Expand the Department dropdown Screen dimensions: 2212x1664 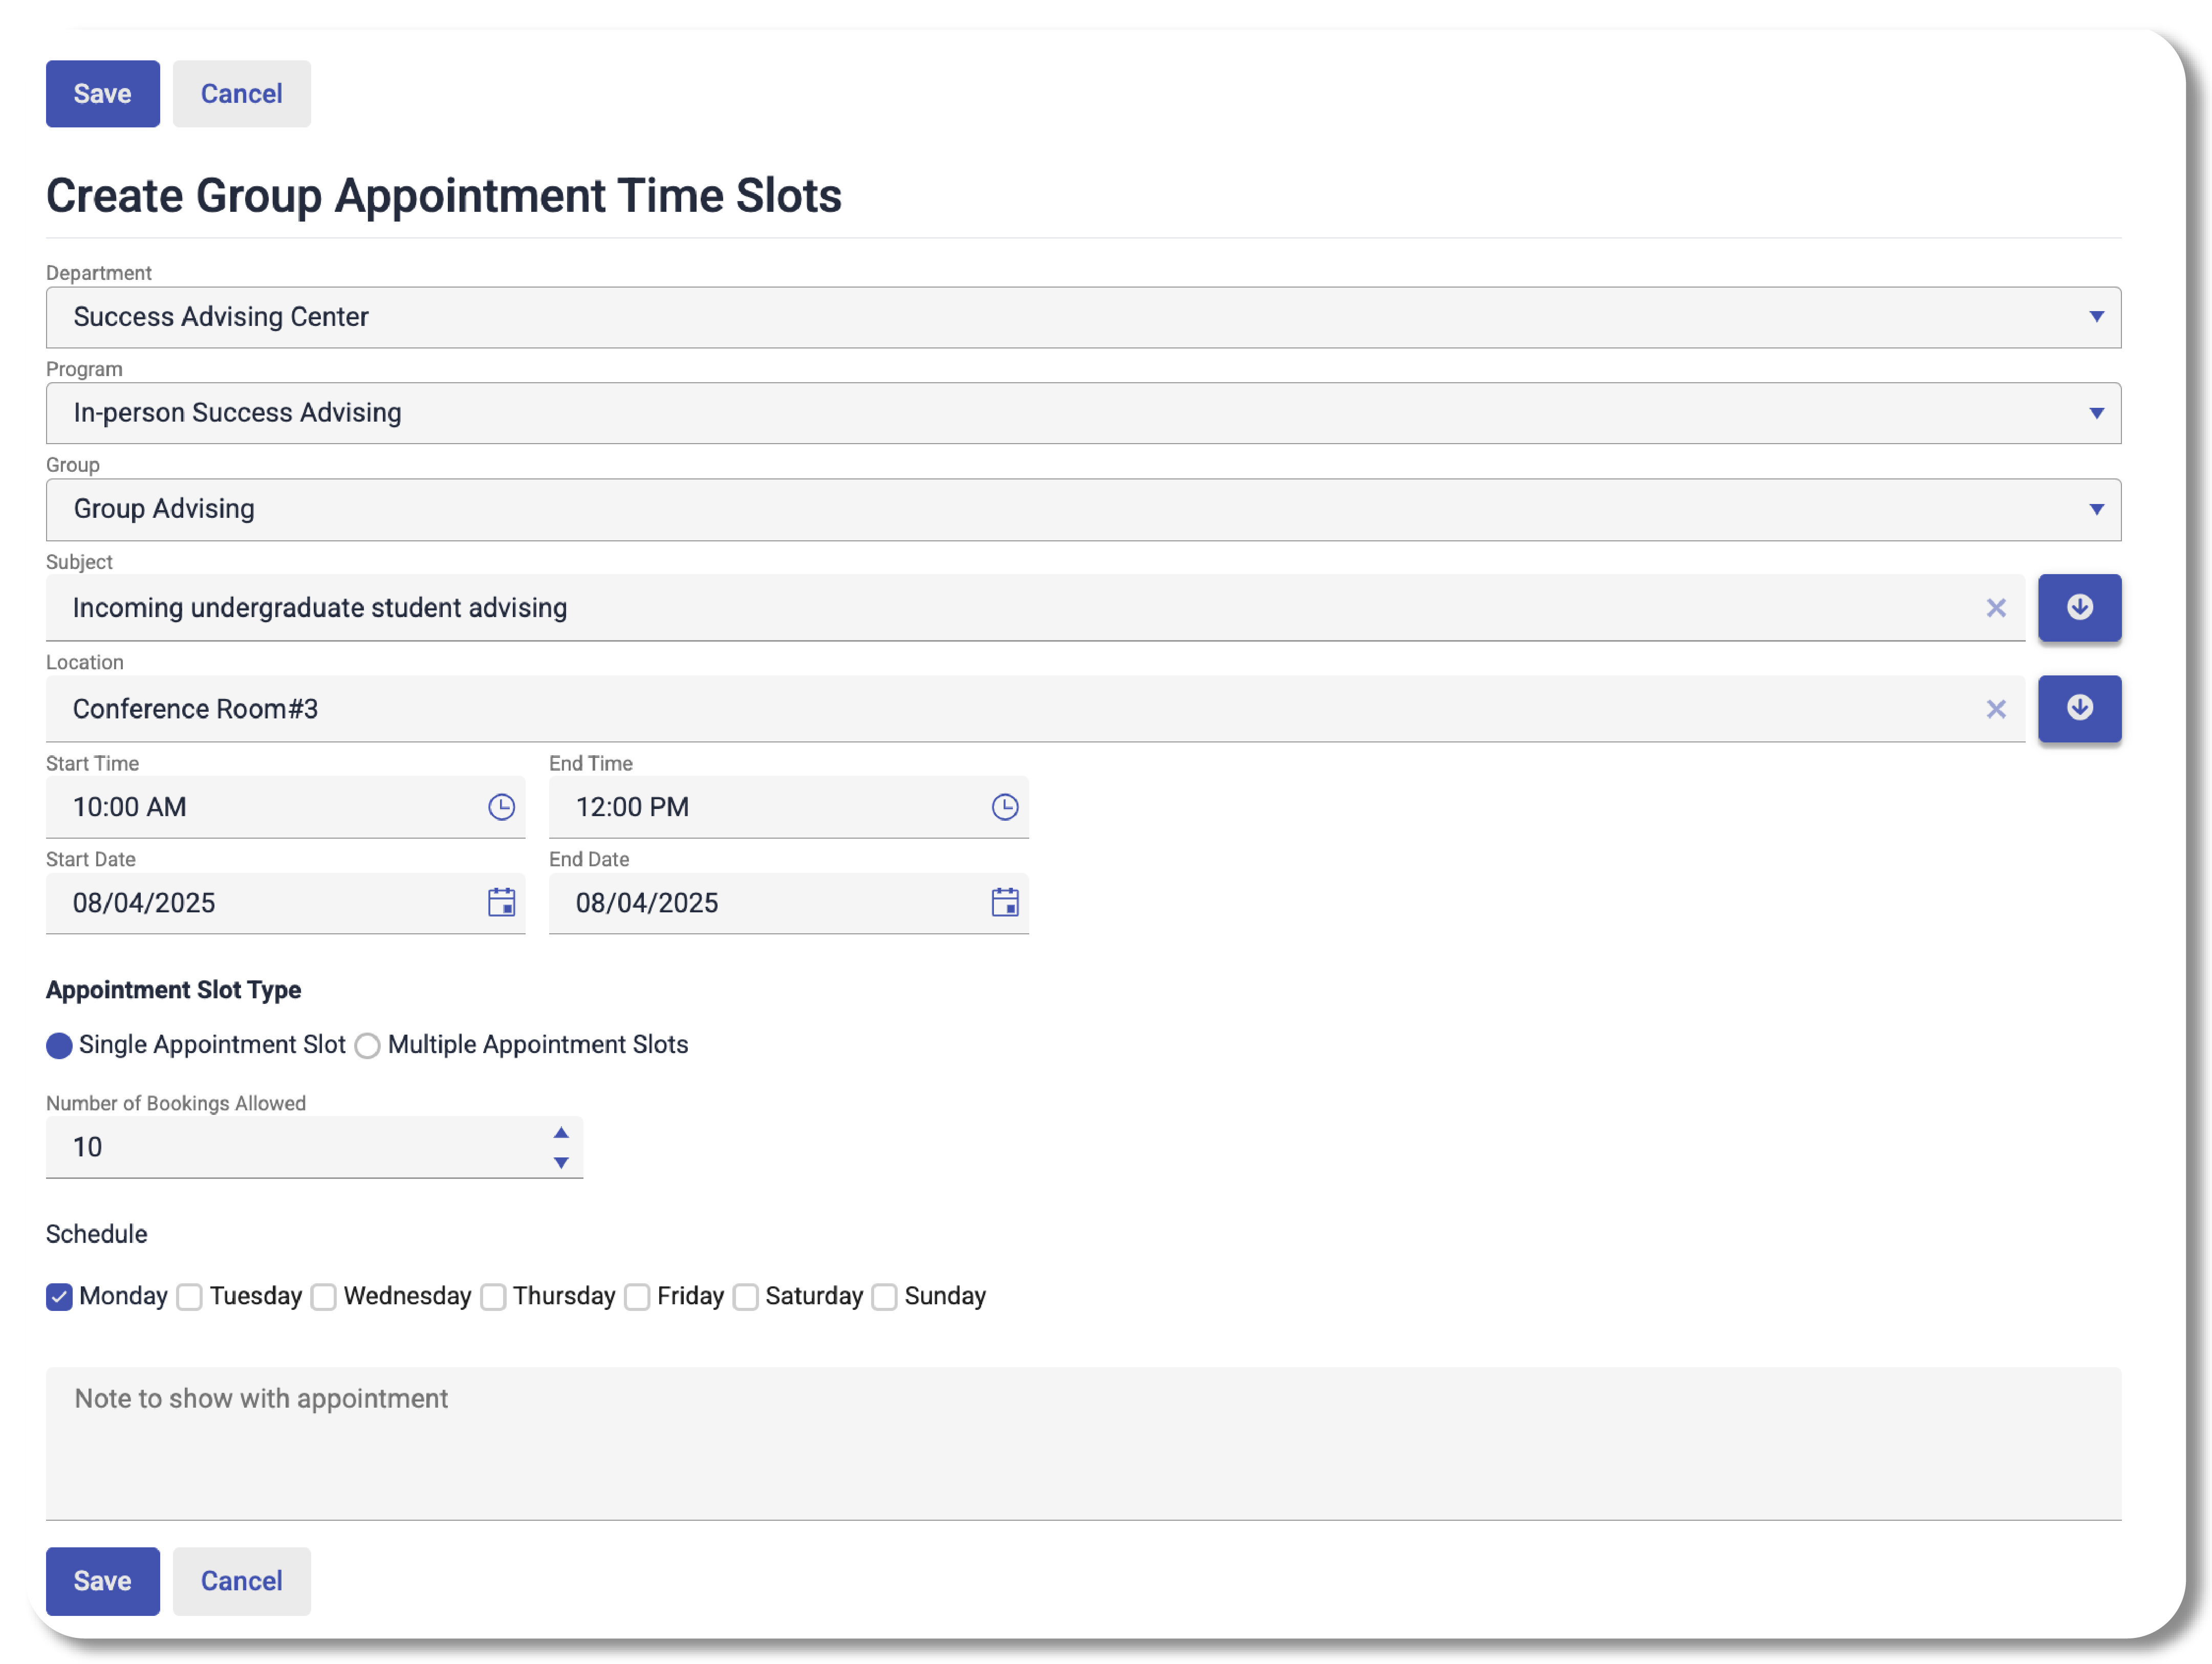point(2095,317)
